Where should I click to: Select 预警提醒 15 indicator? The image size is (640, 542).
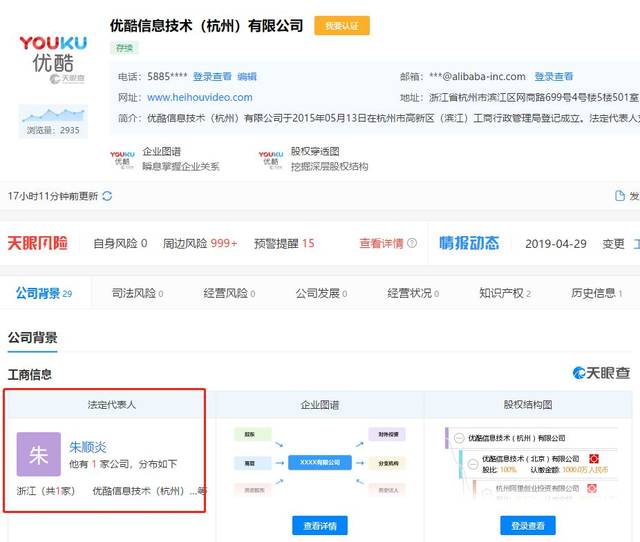click(x=284, y=244)
